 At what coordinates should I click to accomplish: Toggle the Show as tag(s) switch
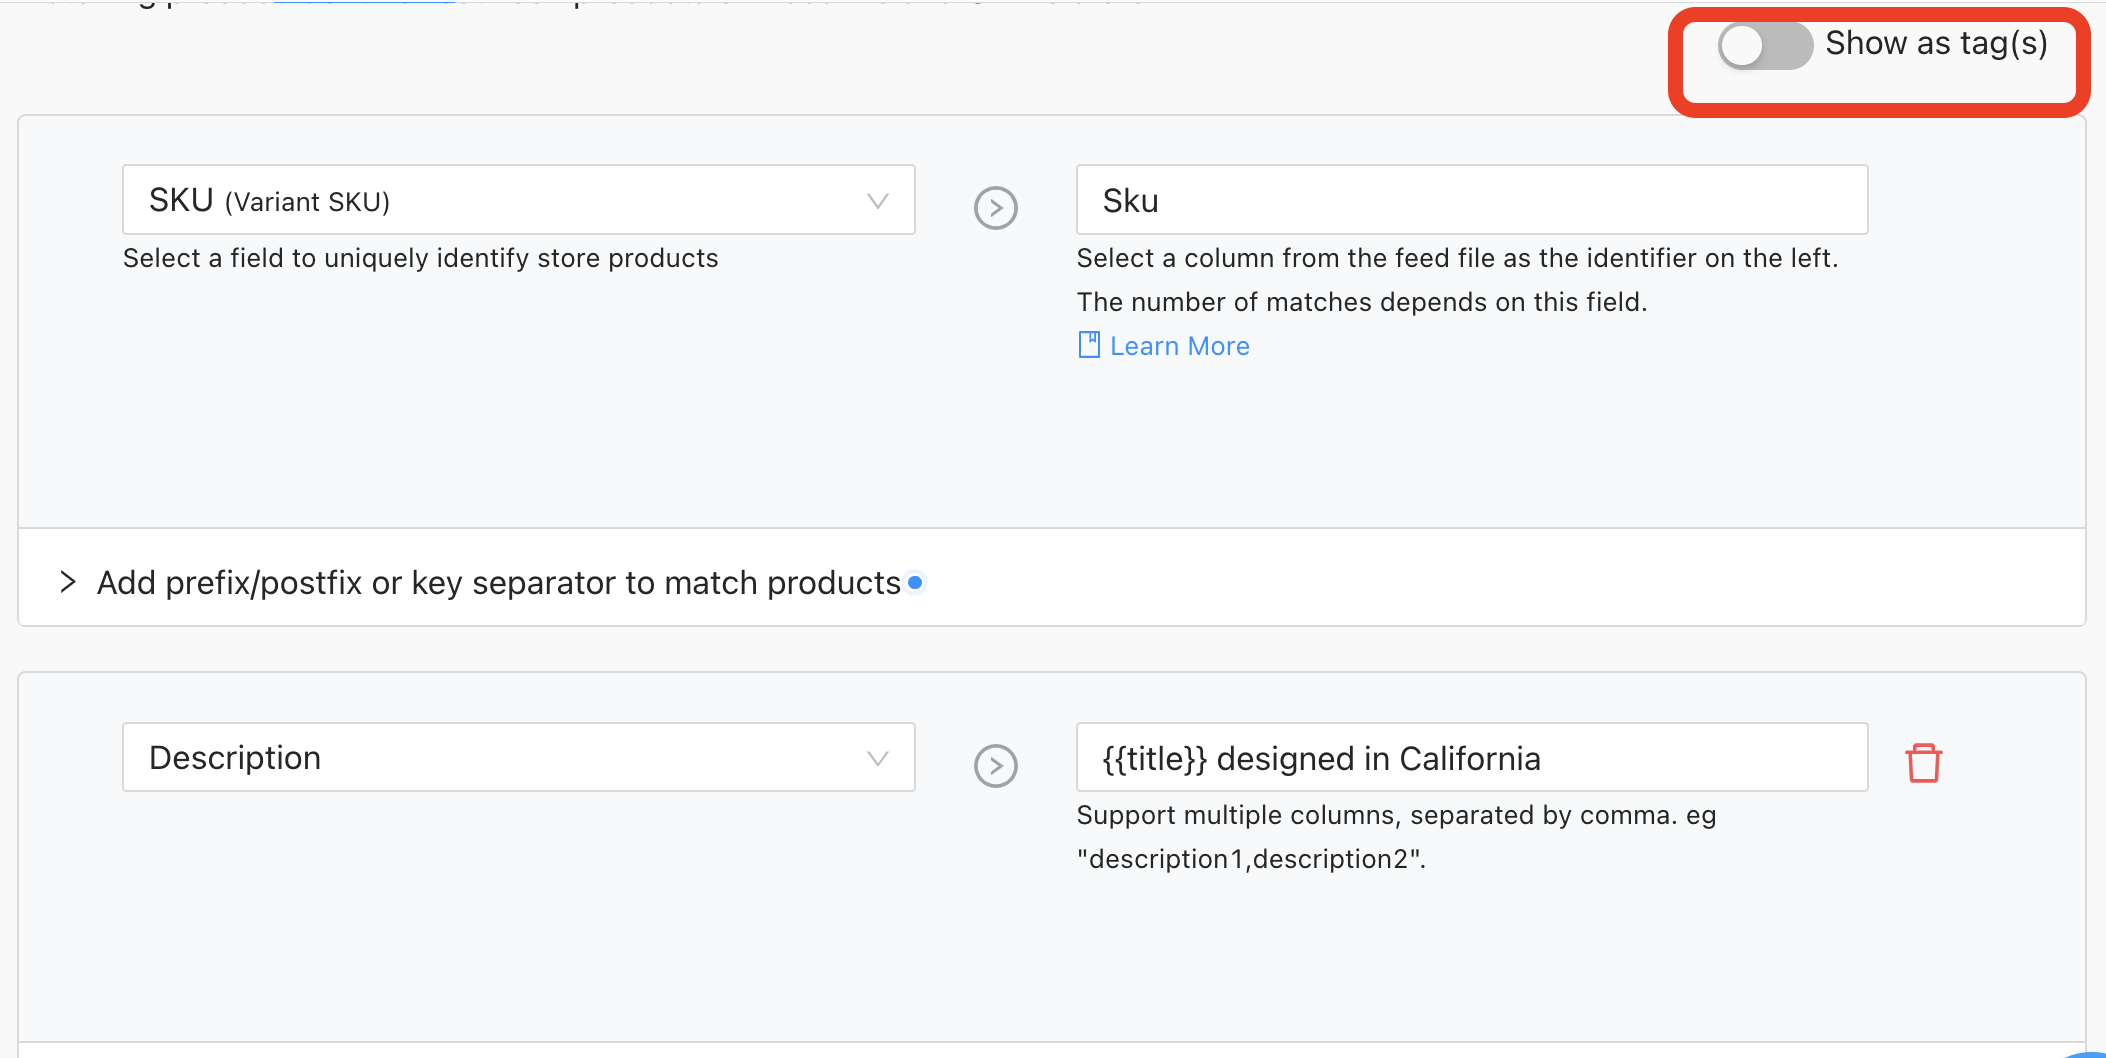tap(1763, 46)
